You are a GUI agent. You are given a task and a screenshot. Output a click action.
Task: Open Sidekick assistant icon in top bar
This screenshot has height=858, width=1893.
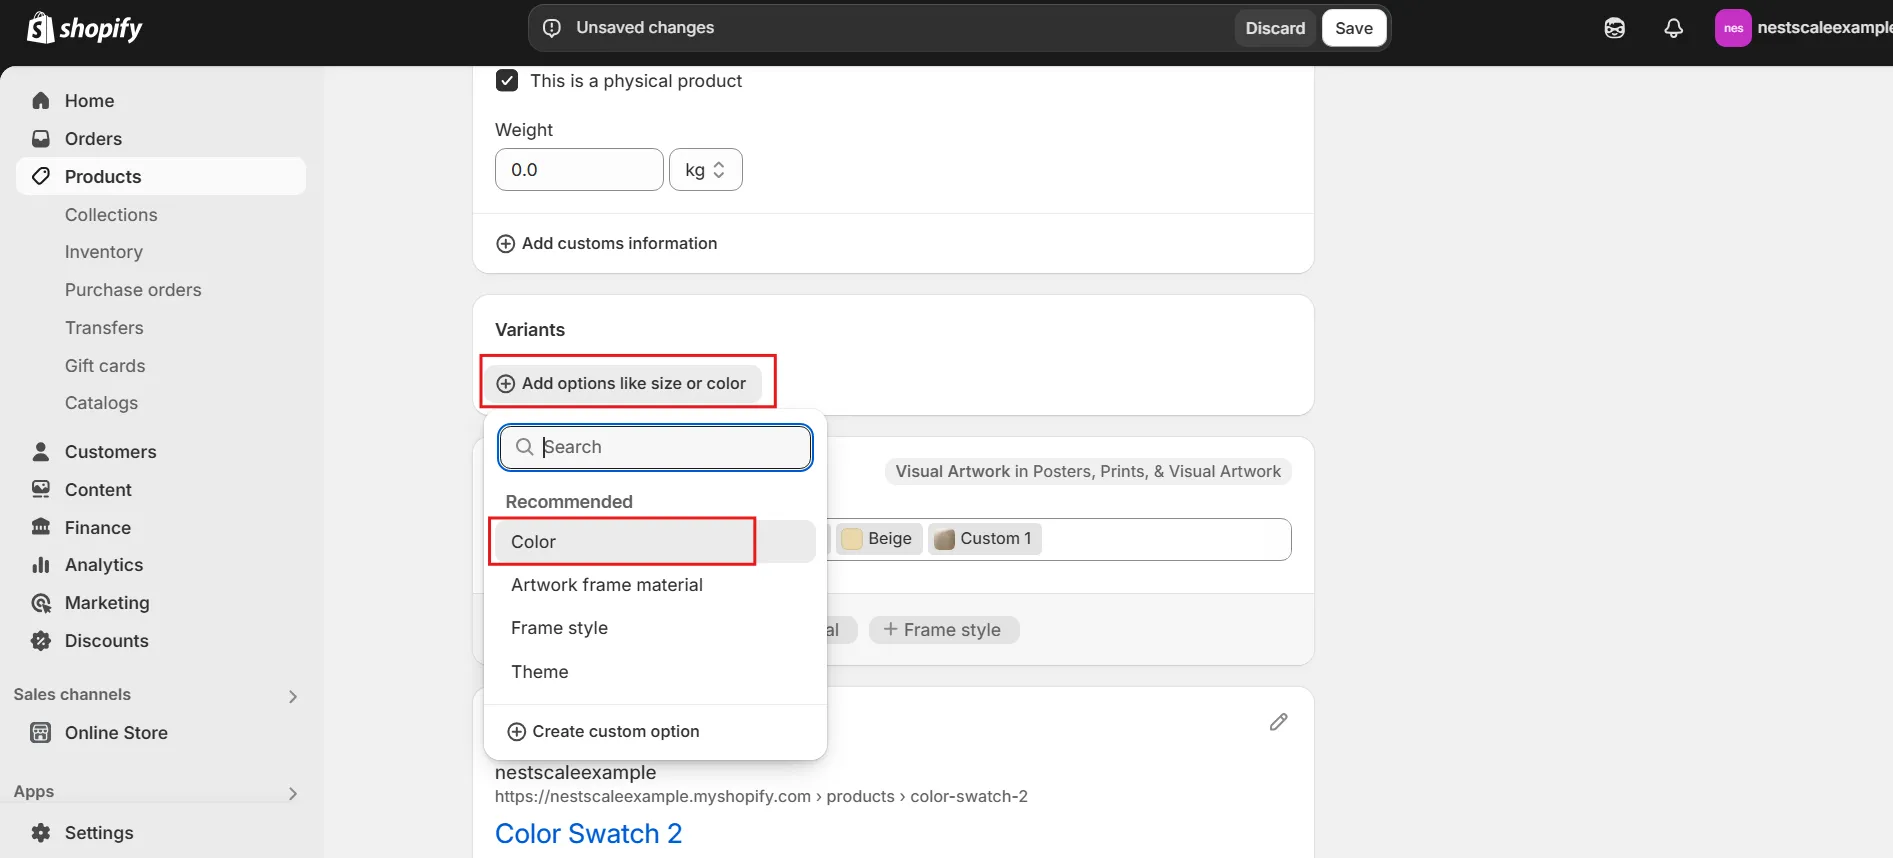pyautogui.click(x=1615, y=28)
